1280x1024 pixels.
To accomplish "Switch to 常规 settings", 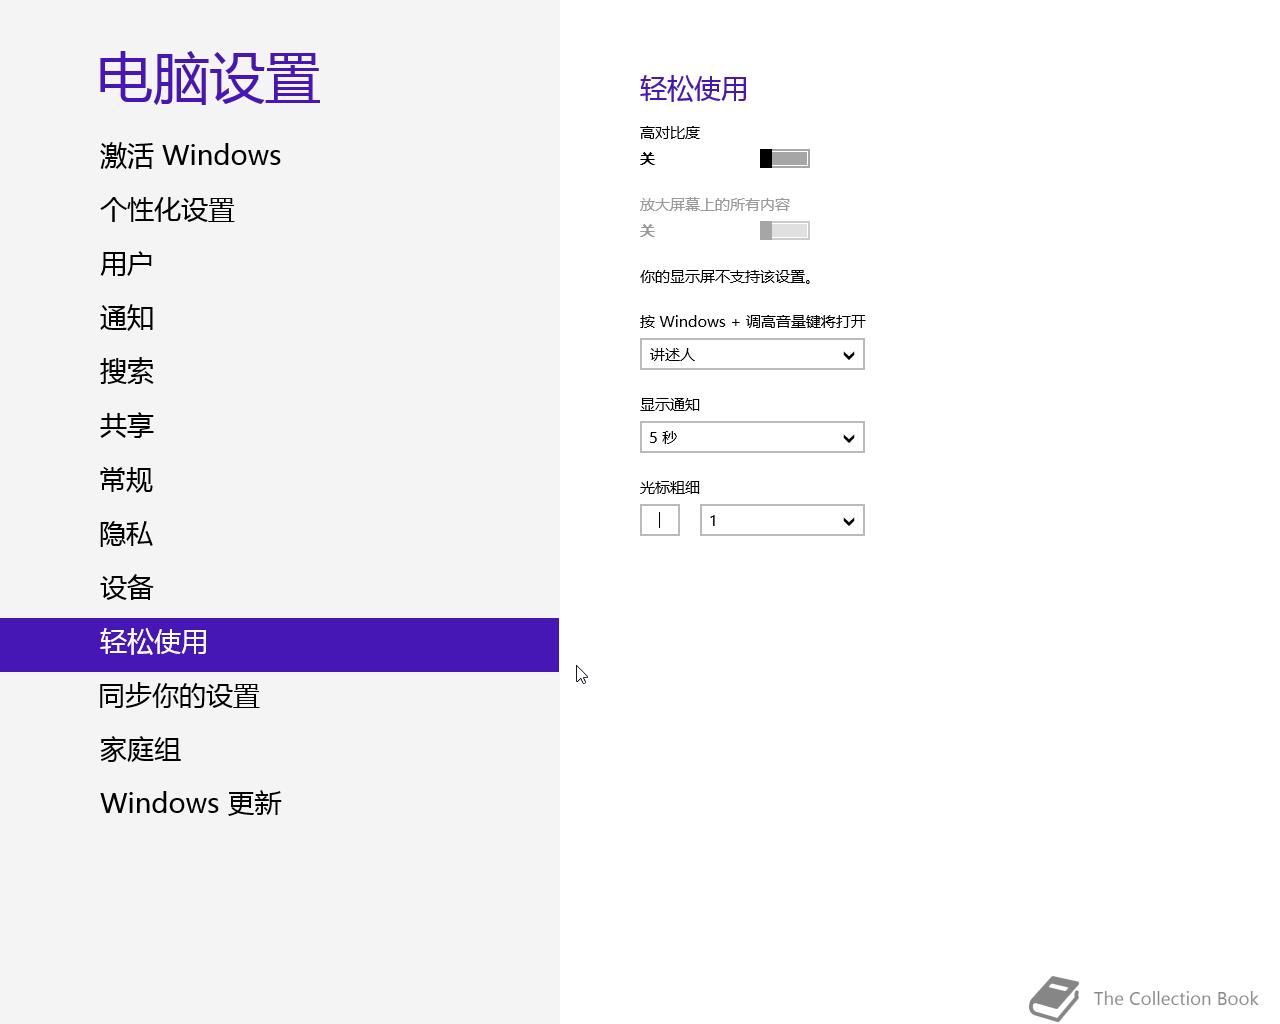I will tap(279, 479).
